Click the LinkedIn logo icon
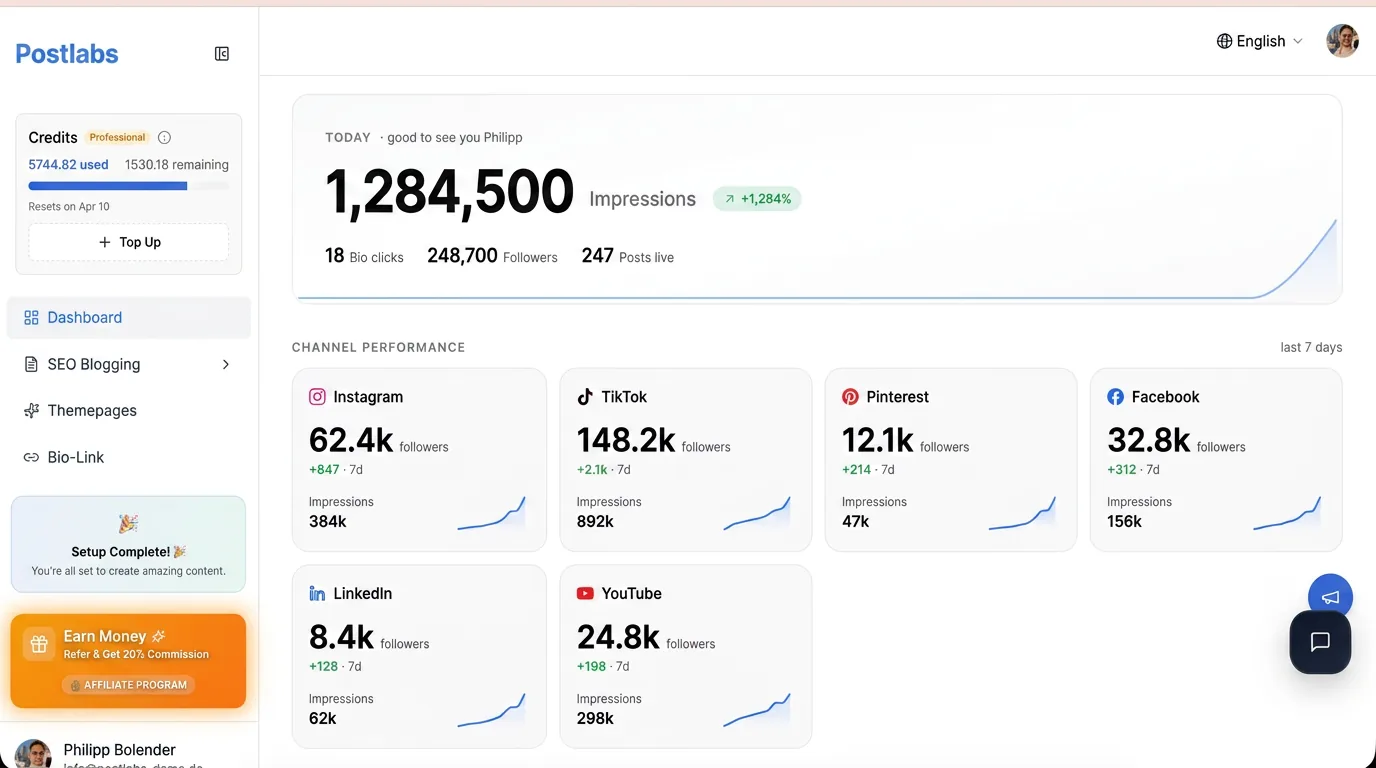Viewport: 1376px width, 768px height. coord(317,594)
